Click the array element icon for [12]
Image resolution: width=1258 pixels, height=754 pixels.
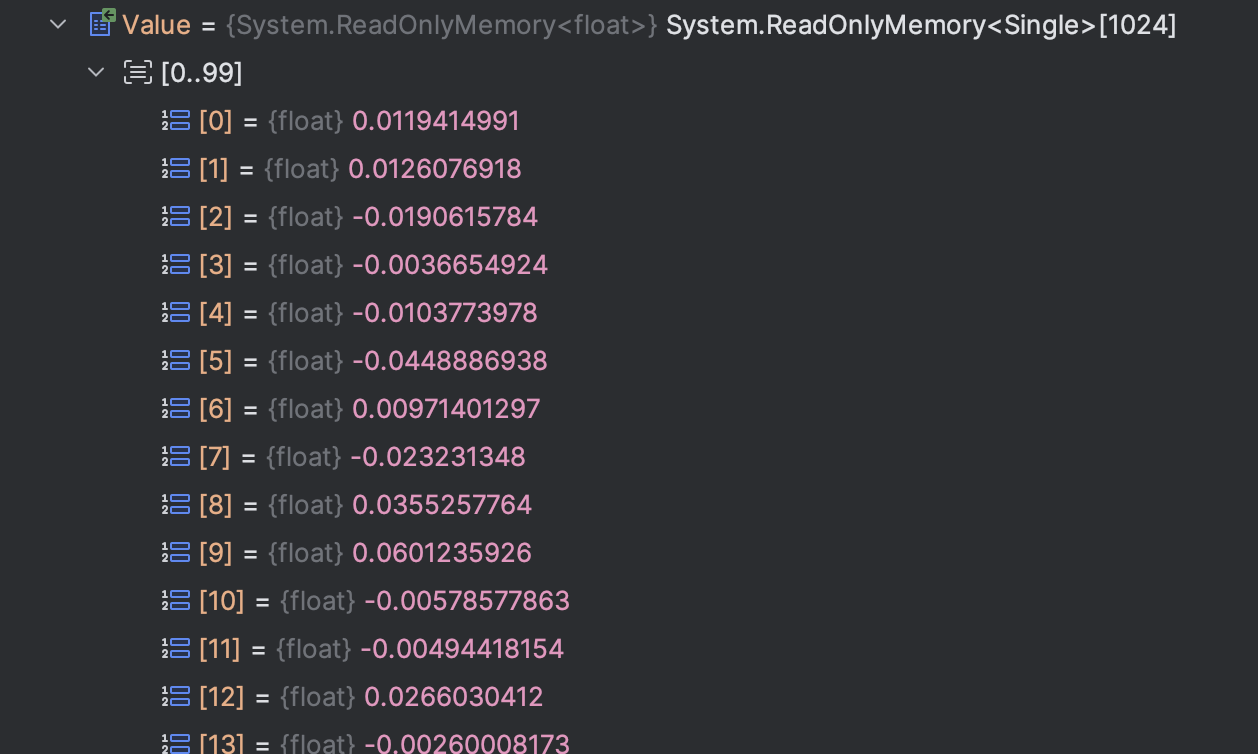click(176, 697)
